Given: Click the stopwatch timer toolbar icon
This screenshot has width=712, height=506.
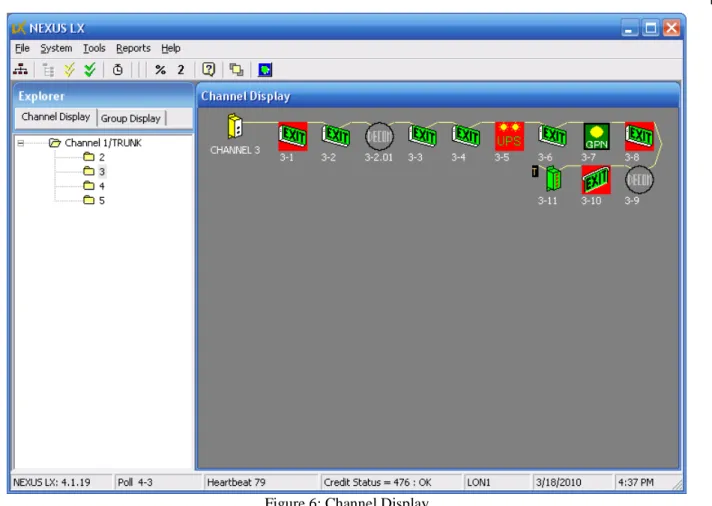Looking at the screenshot, I should click(118, 69).
